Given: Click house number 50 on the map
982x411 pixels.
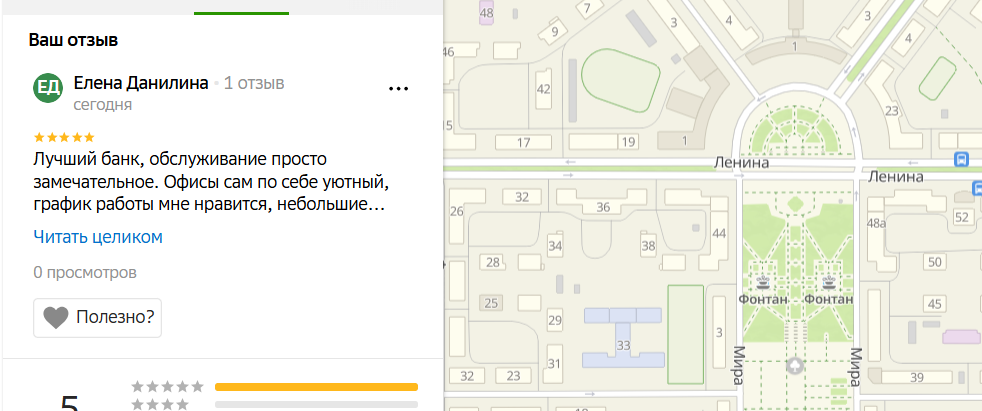Looking at the screenshot, I should [936, 262].
